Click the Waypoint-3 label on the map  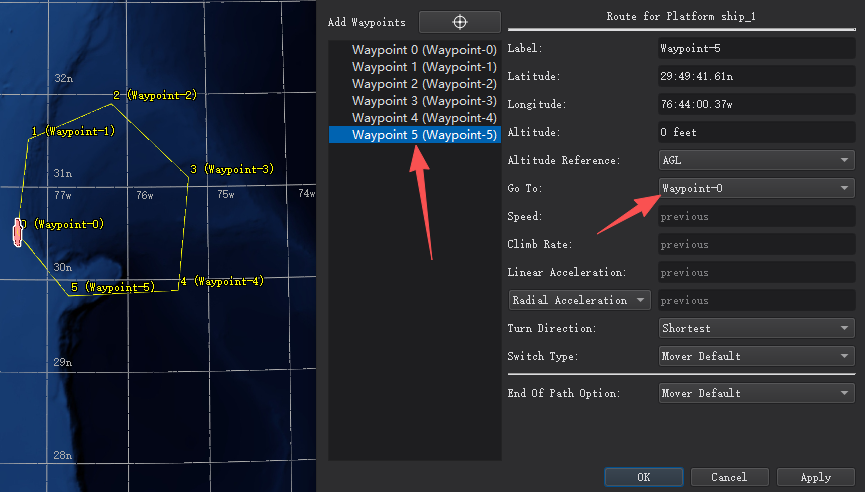click(x=232, y=169)
